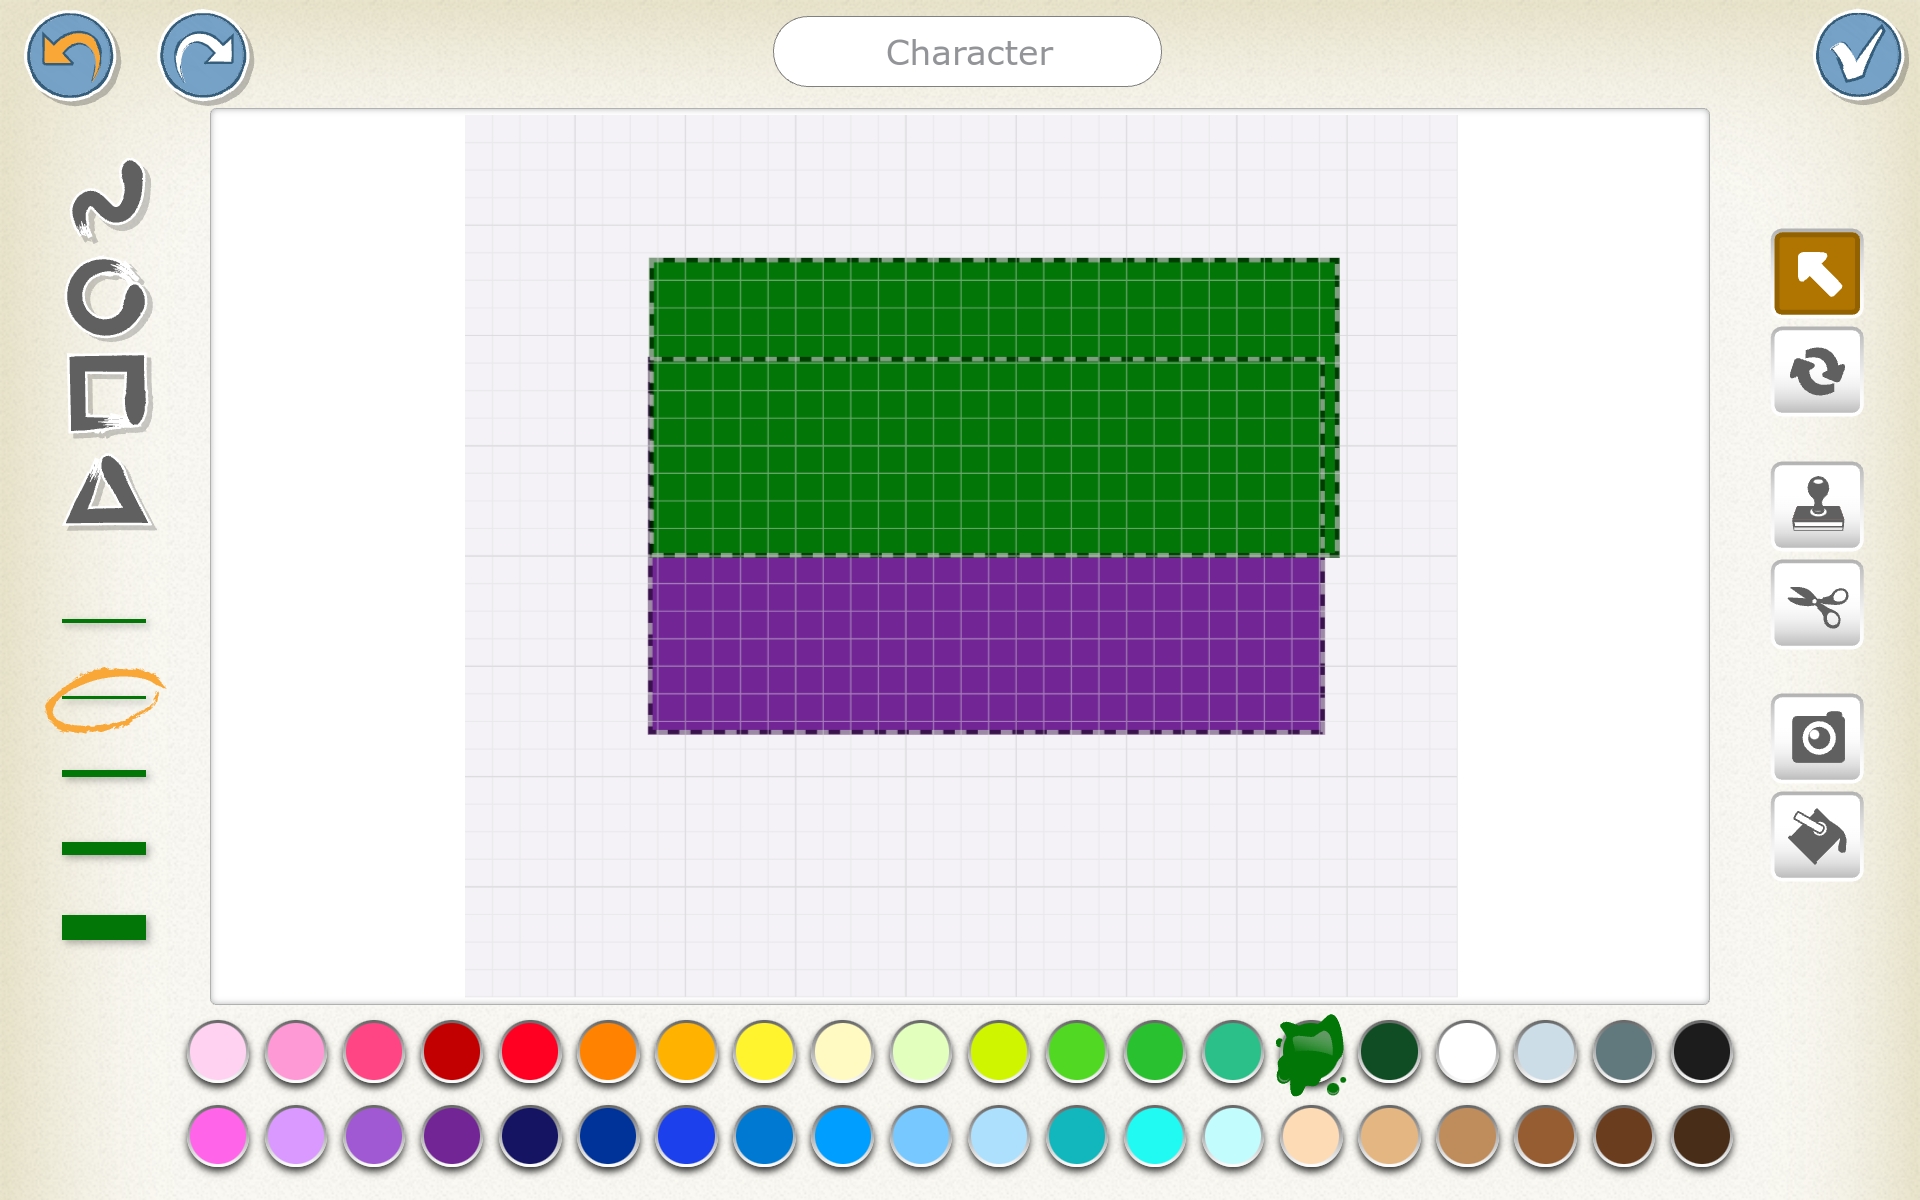Click the Character name field
Viewport: 1920px width, 1200px height.
(966, 52)
